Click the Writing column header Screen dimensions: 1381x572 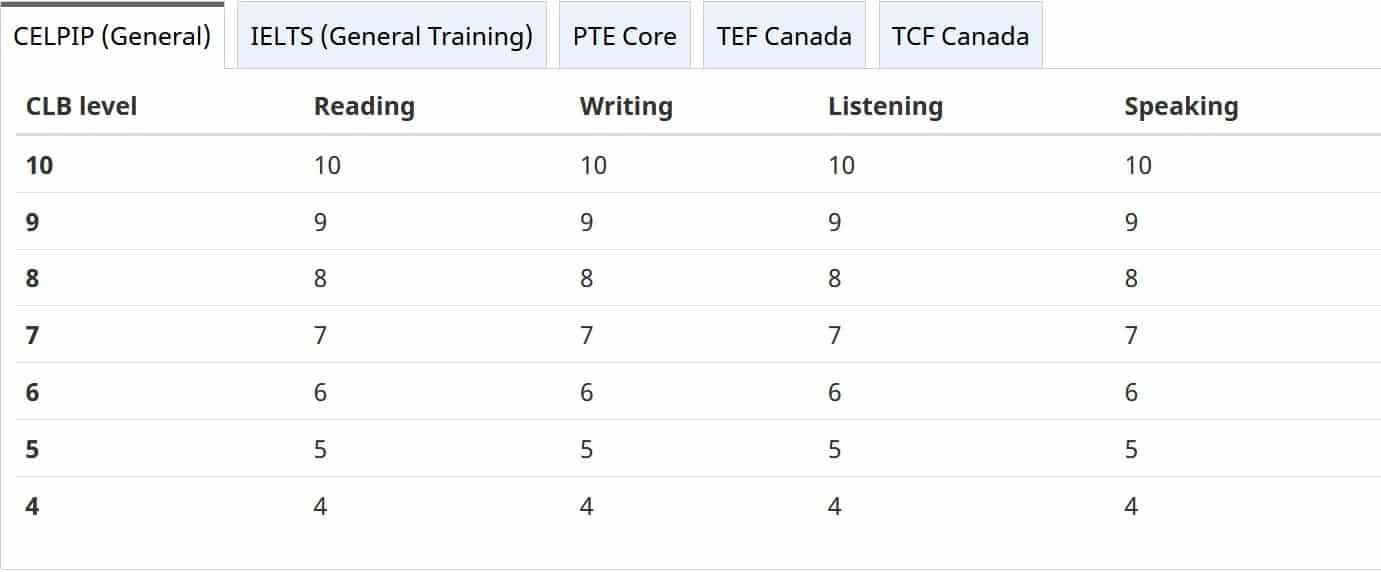[x=626, y=107]
